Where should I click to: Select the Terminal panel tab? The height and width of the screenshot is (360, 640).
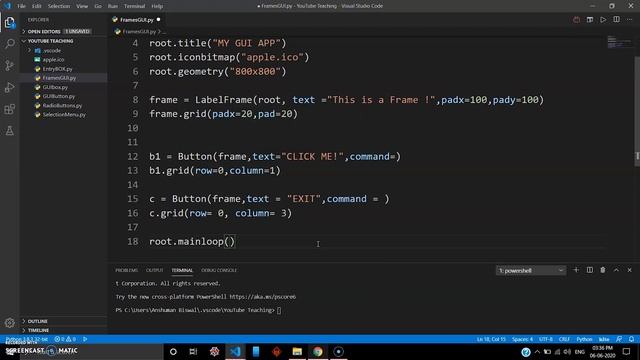point(182,270)
